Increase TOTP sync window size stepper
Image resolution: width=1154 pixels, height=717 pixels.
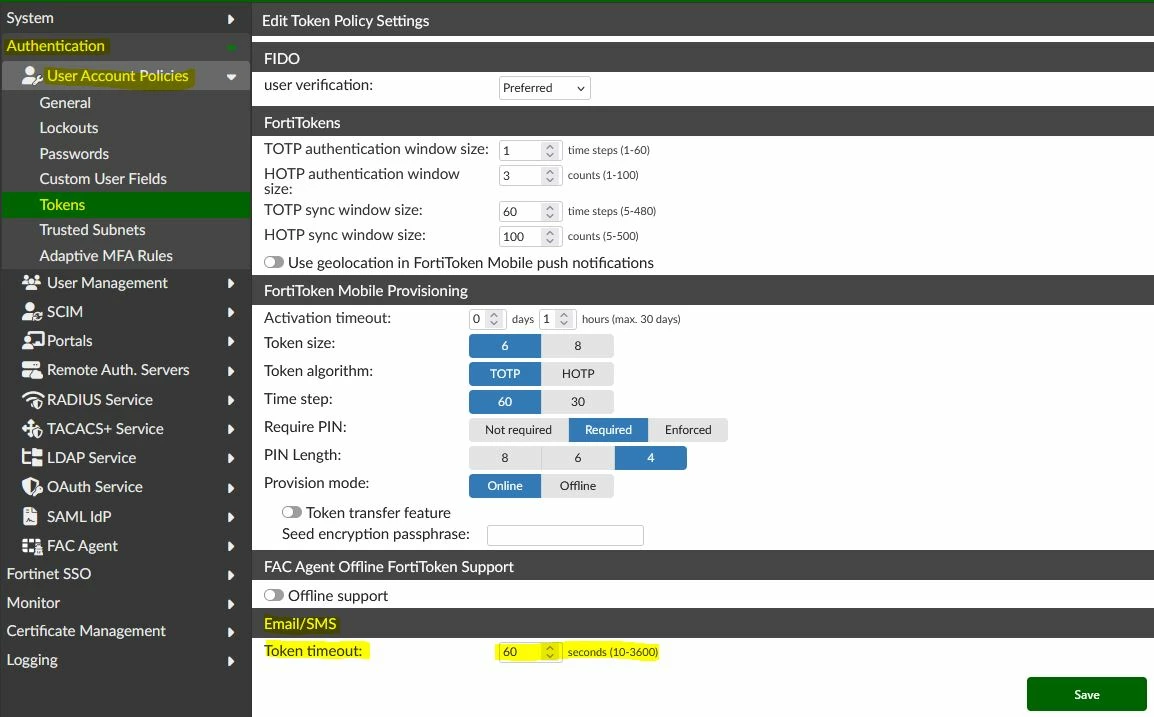point(550,207)
